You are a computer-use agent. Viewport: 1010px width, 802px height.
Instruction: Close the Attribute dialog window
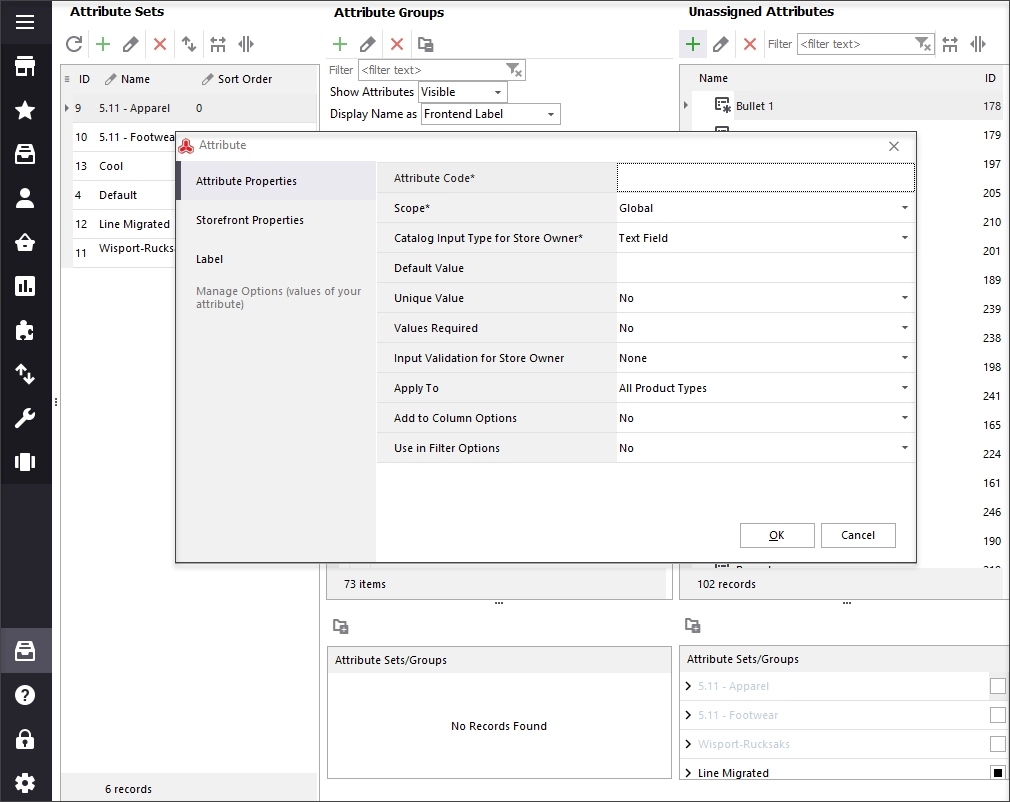893,146
